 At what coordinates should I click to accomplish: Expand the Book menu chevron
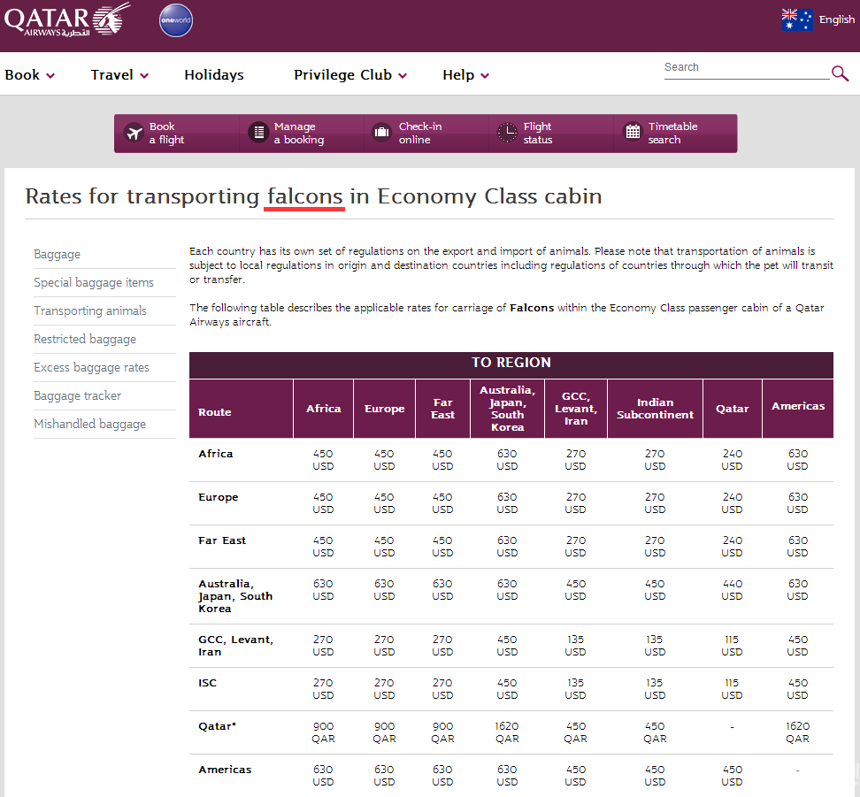(x=50, y=76)
